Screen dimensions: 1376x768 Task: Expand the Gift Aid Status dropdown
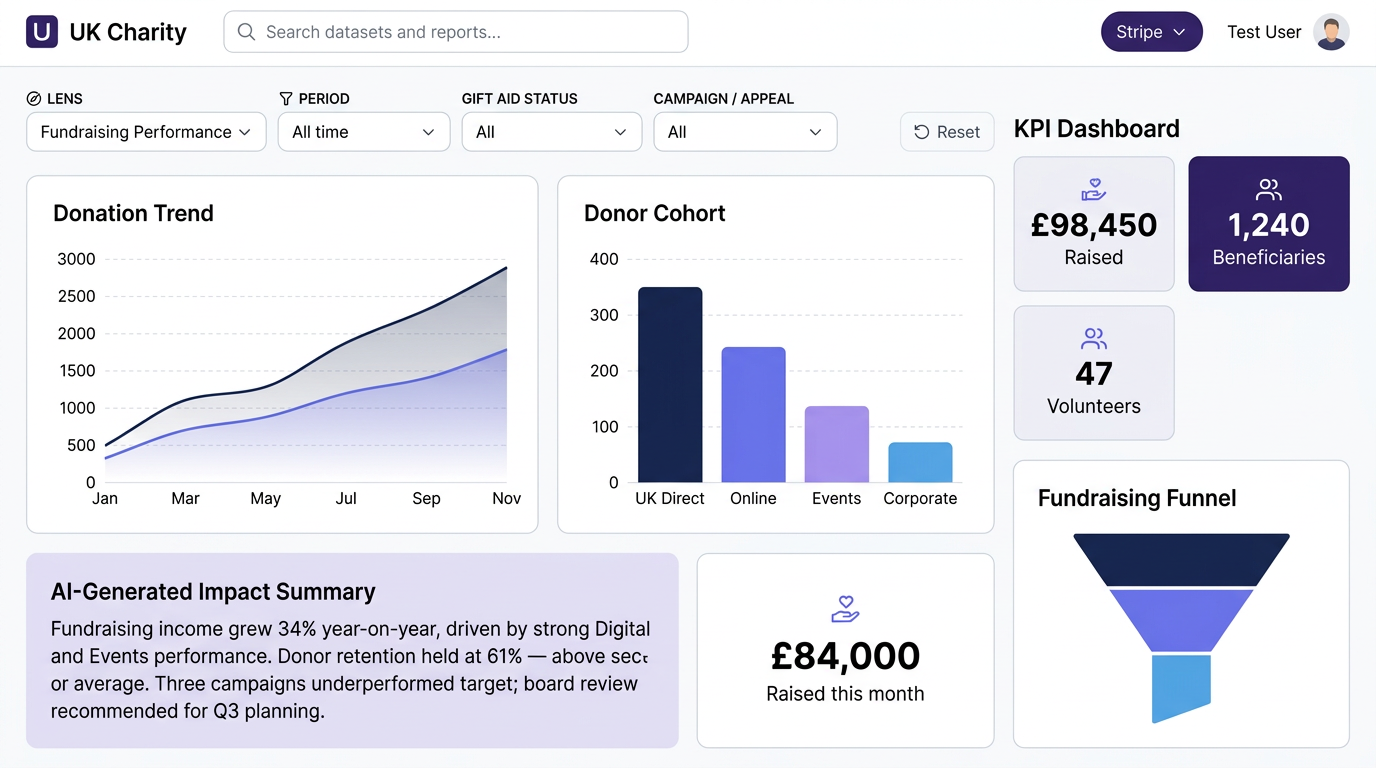(x=552, y=132)
